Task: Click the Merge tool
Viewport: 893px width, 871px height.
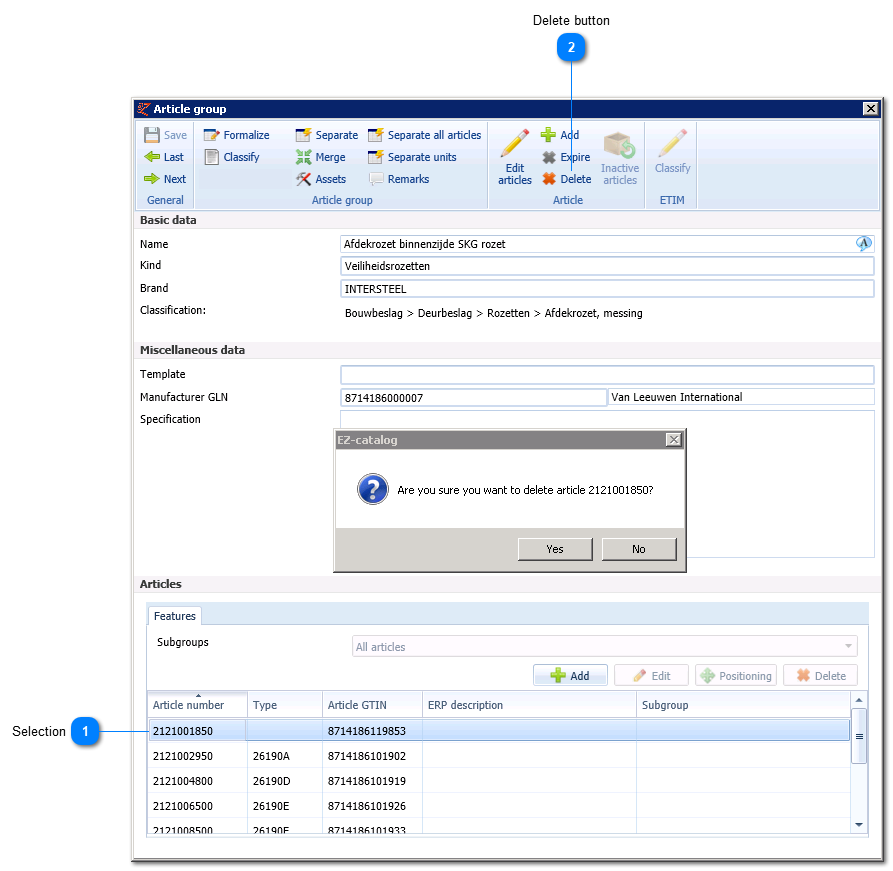Action: pyautogui.click(x=321, y=157)
